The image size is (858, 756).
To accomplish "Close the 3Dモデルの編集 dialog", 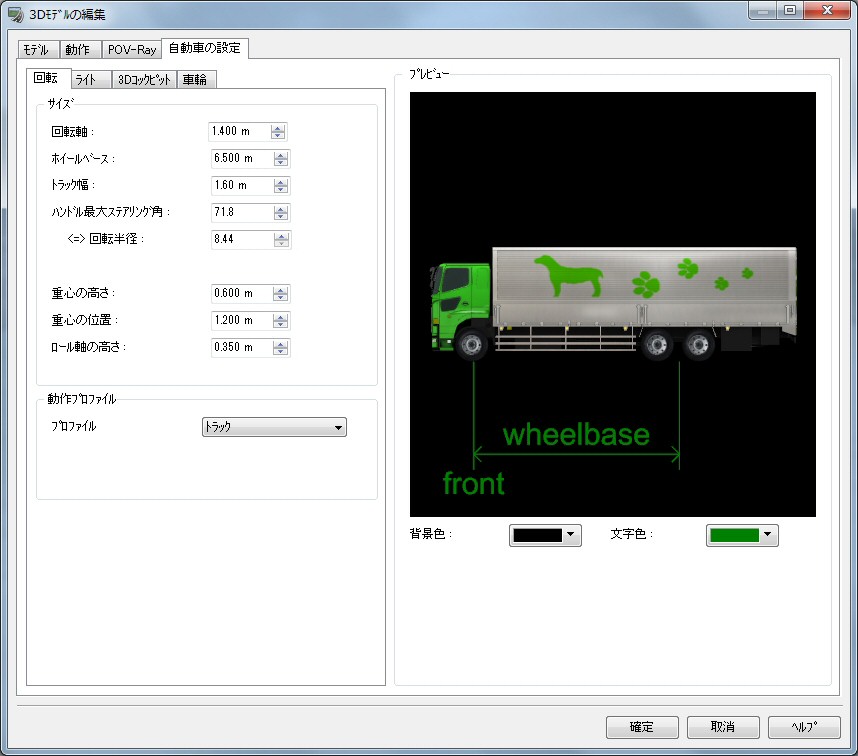I will 827,10.
